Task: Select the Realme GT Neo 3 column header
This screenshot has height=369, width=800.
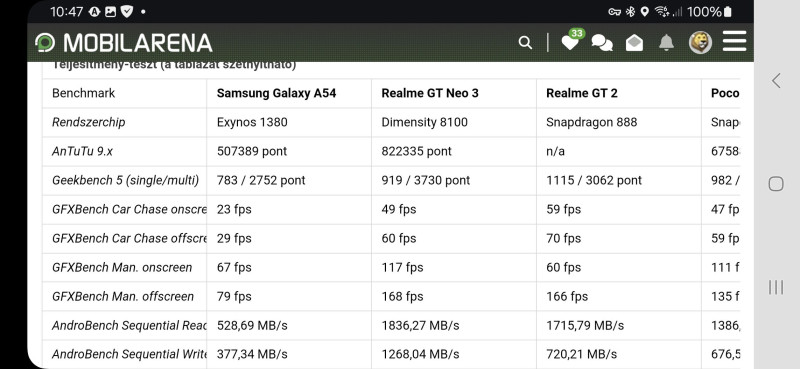Action: pos(430,93)
